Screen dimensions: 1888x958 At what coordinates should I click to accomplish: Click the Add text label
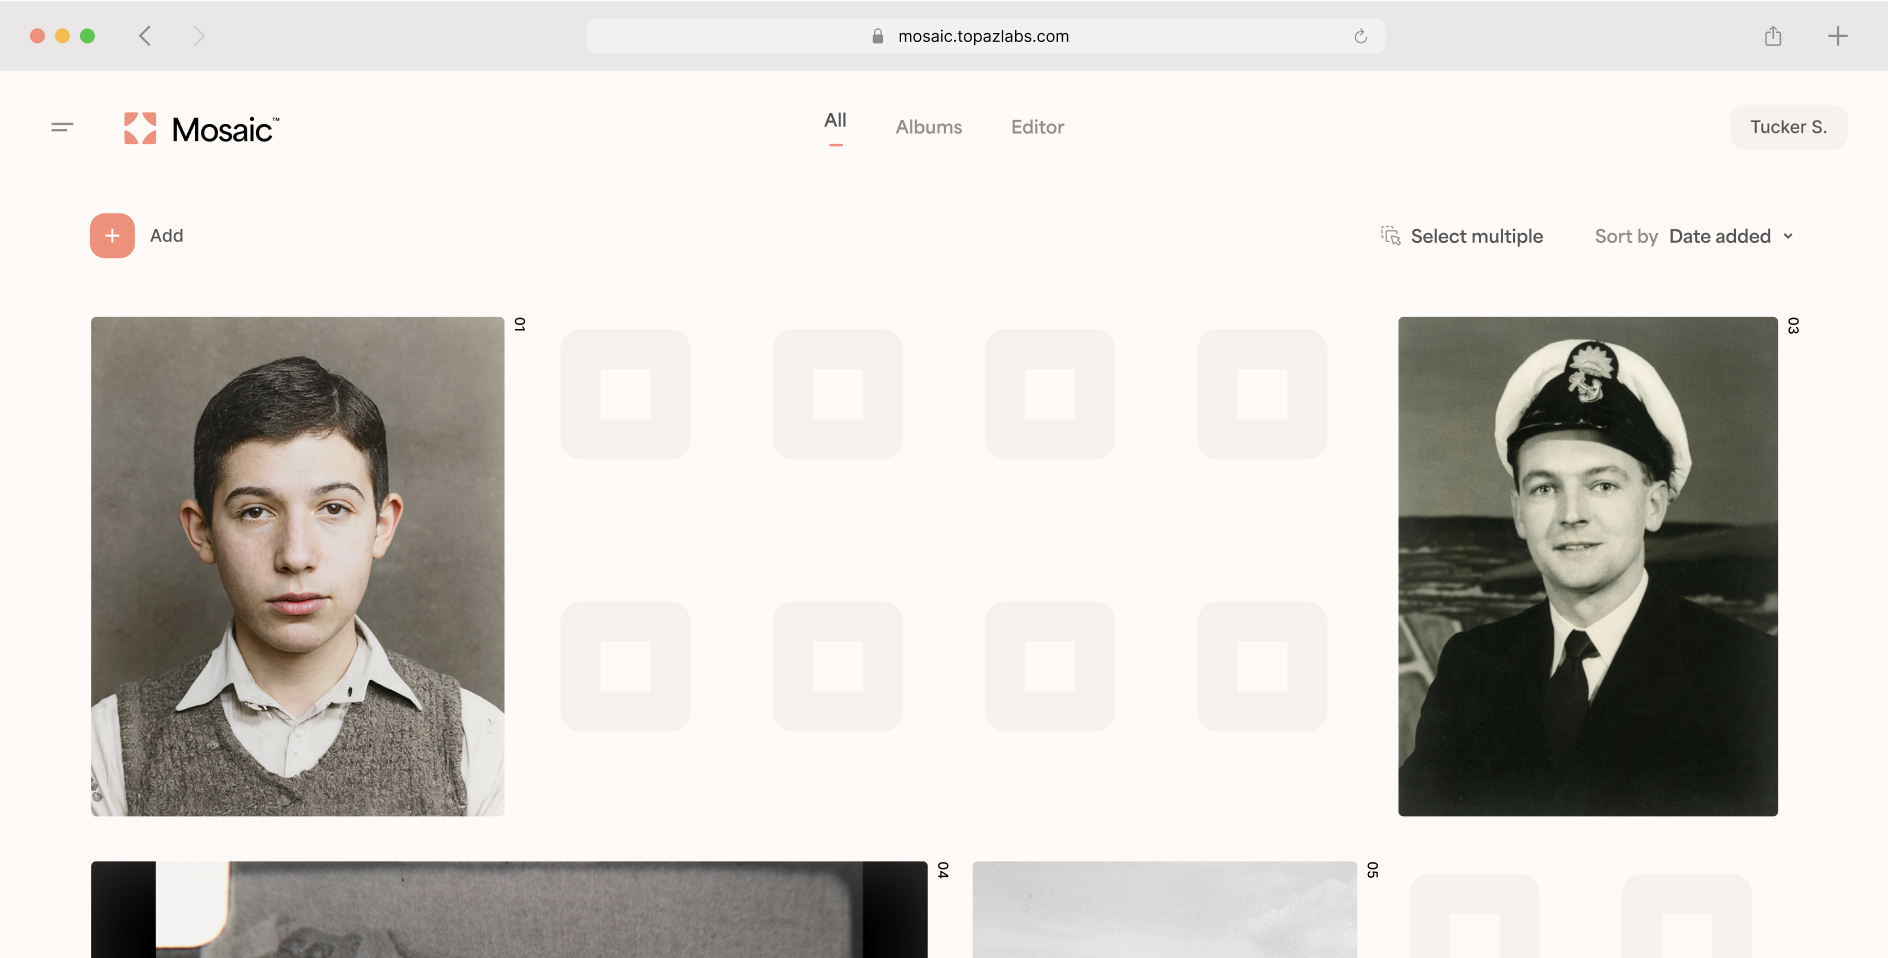tap(166, 236)
